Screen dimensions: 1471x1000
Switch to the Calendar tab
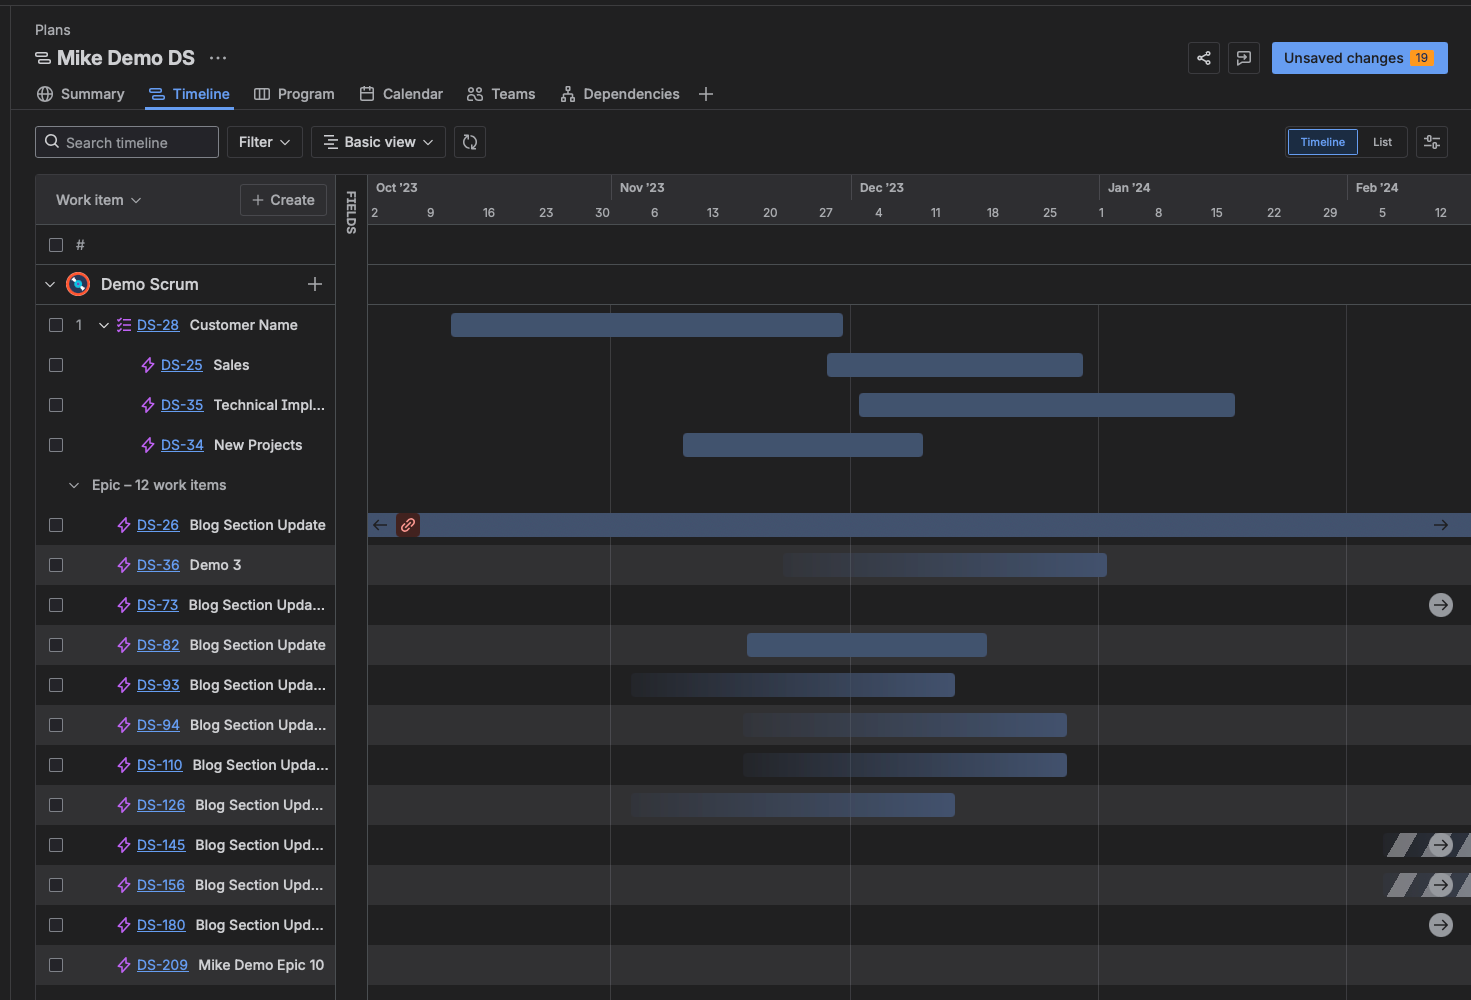pos(401,94)
